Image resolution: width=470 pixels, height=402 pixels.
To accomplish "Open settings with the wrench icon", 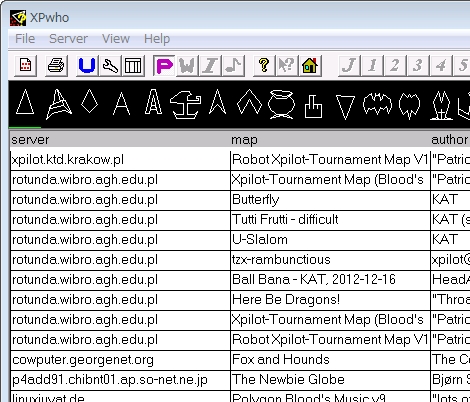I will [110, 65].
